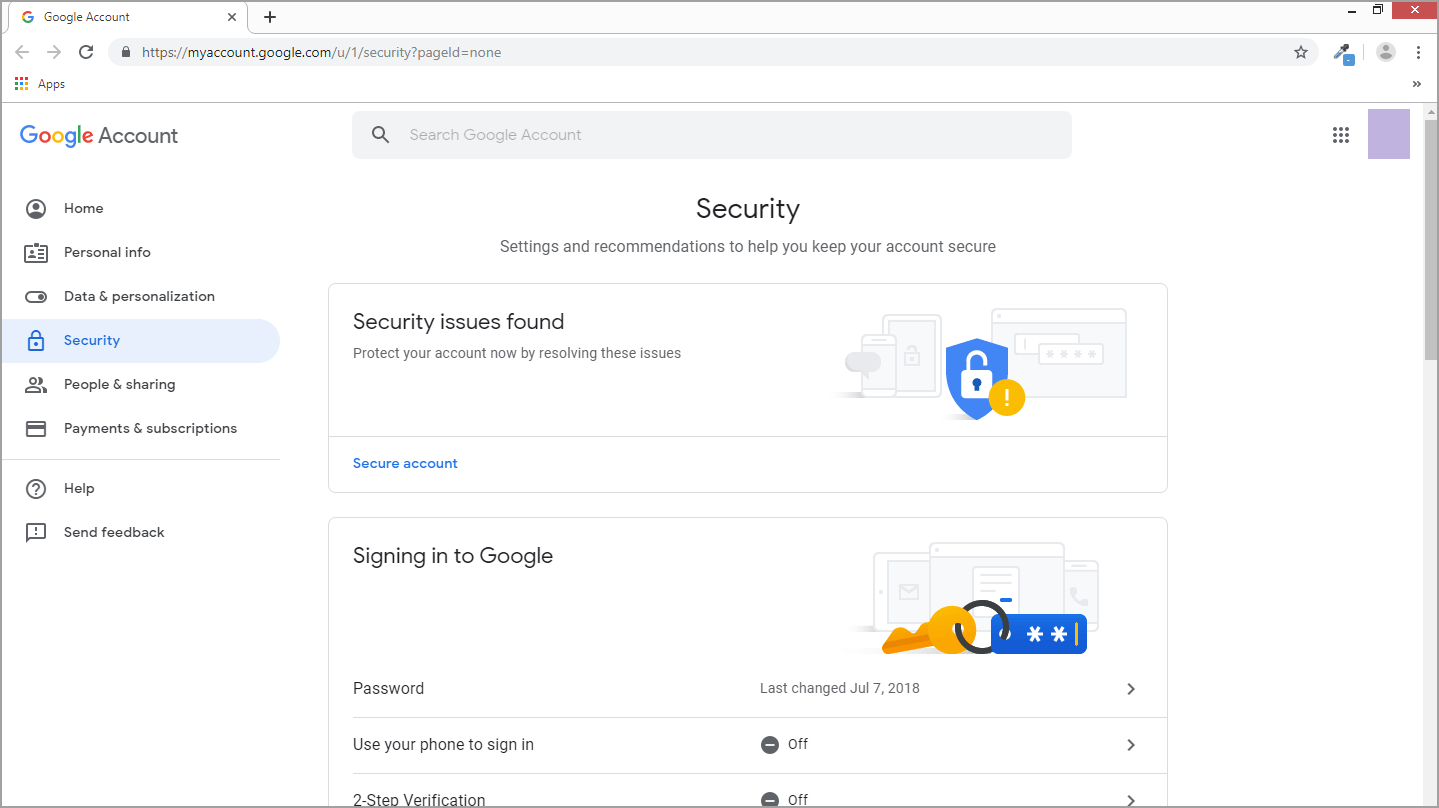Open the Home section icon

35,208
